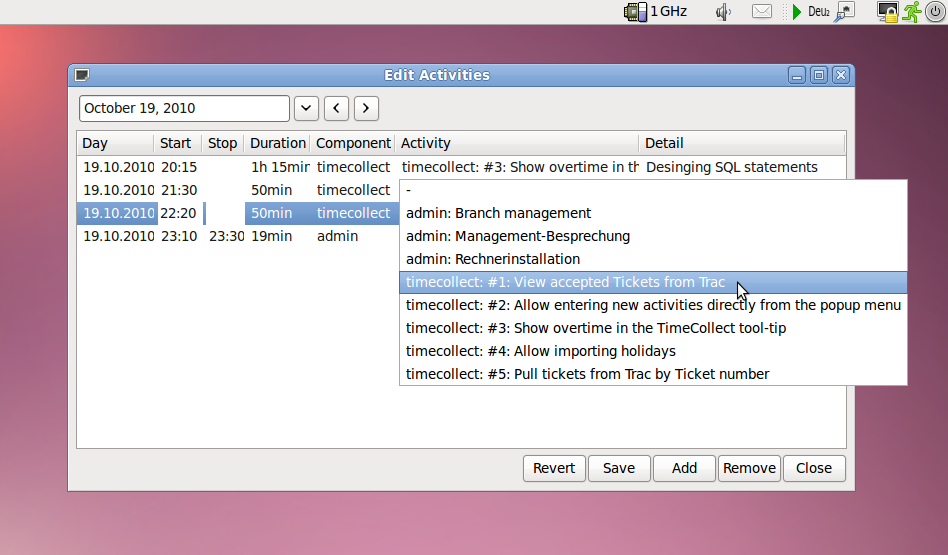948x555 pixels.
Task: Click the Remove button
Action: (x=749, y=468)
